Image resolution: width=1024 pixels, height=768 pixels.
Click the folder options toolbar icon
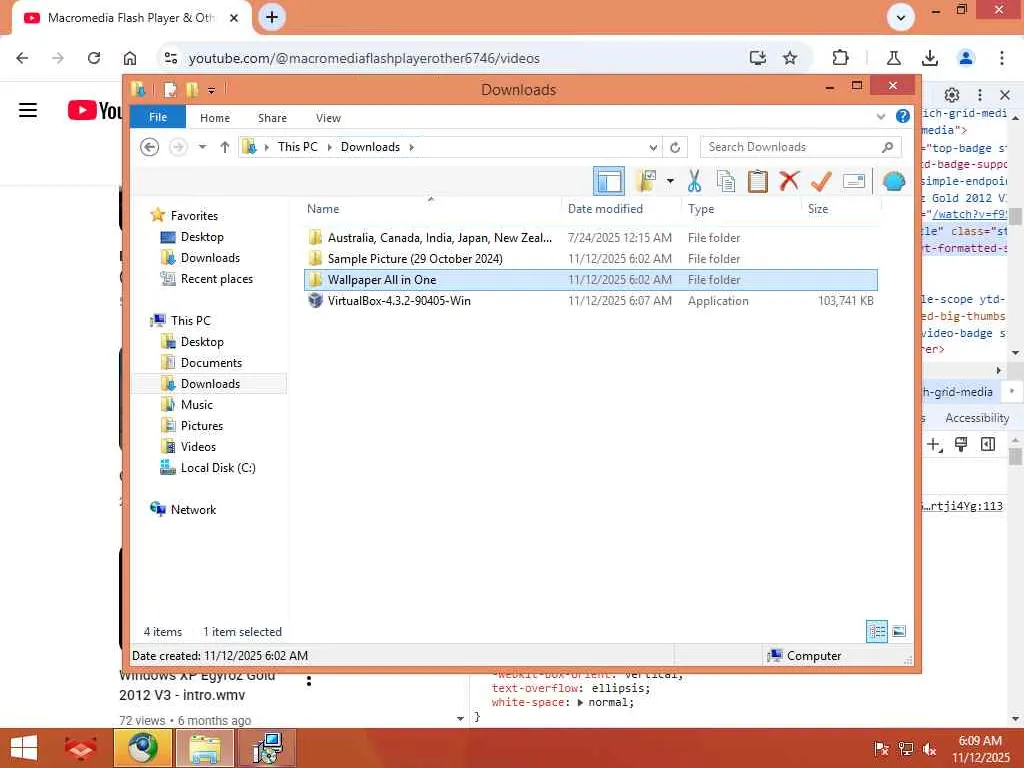tap(646, 181)
